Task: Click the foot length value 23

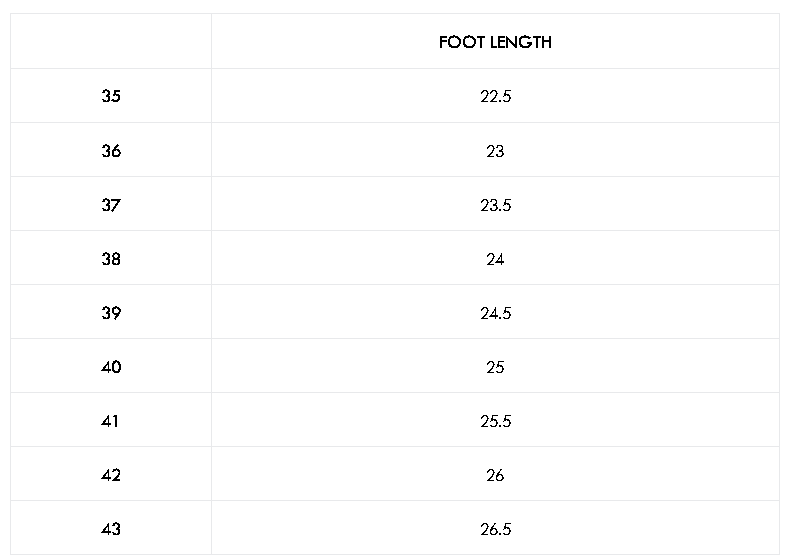Action: 495,150
